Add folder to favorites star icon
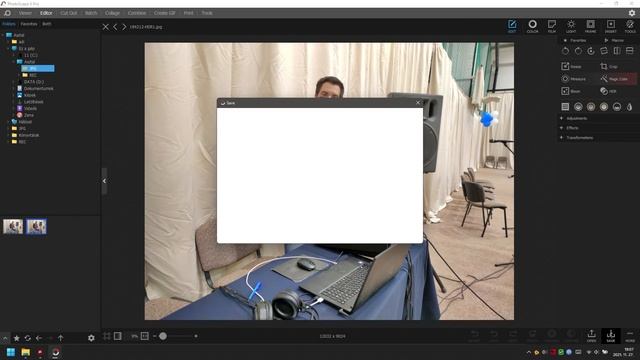 click(16, 338)
